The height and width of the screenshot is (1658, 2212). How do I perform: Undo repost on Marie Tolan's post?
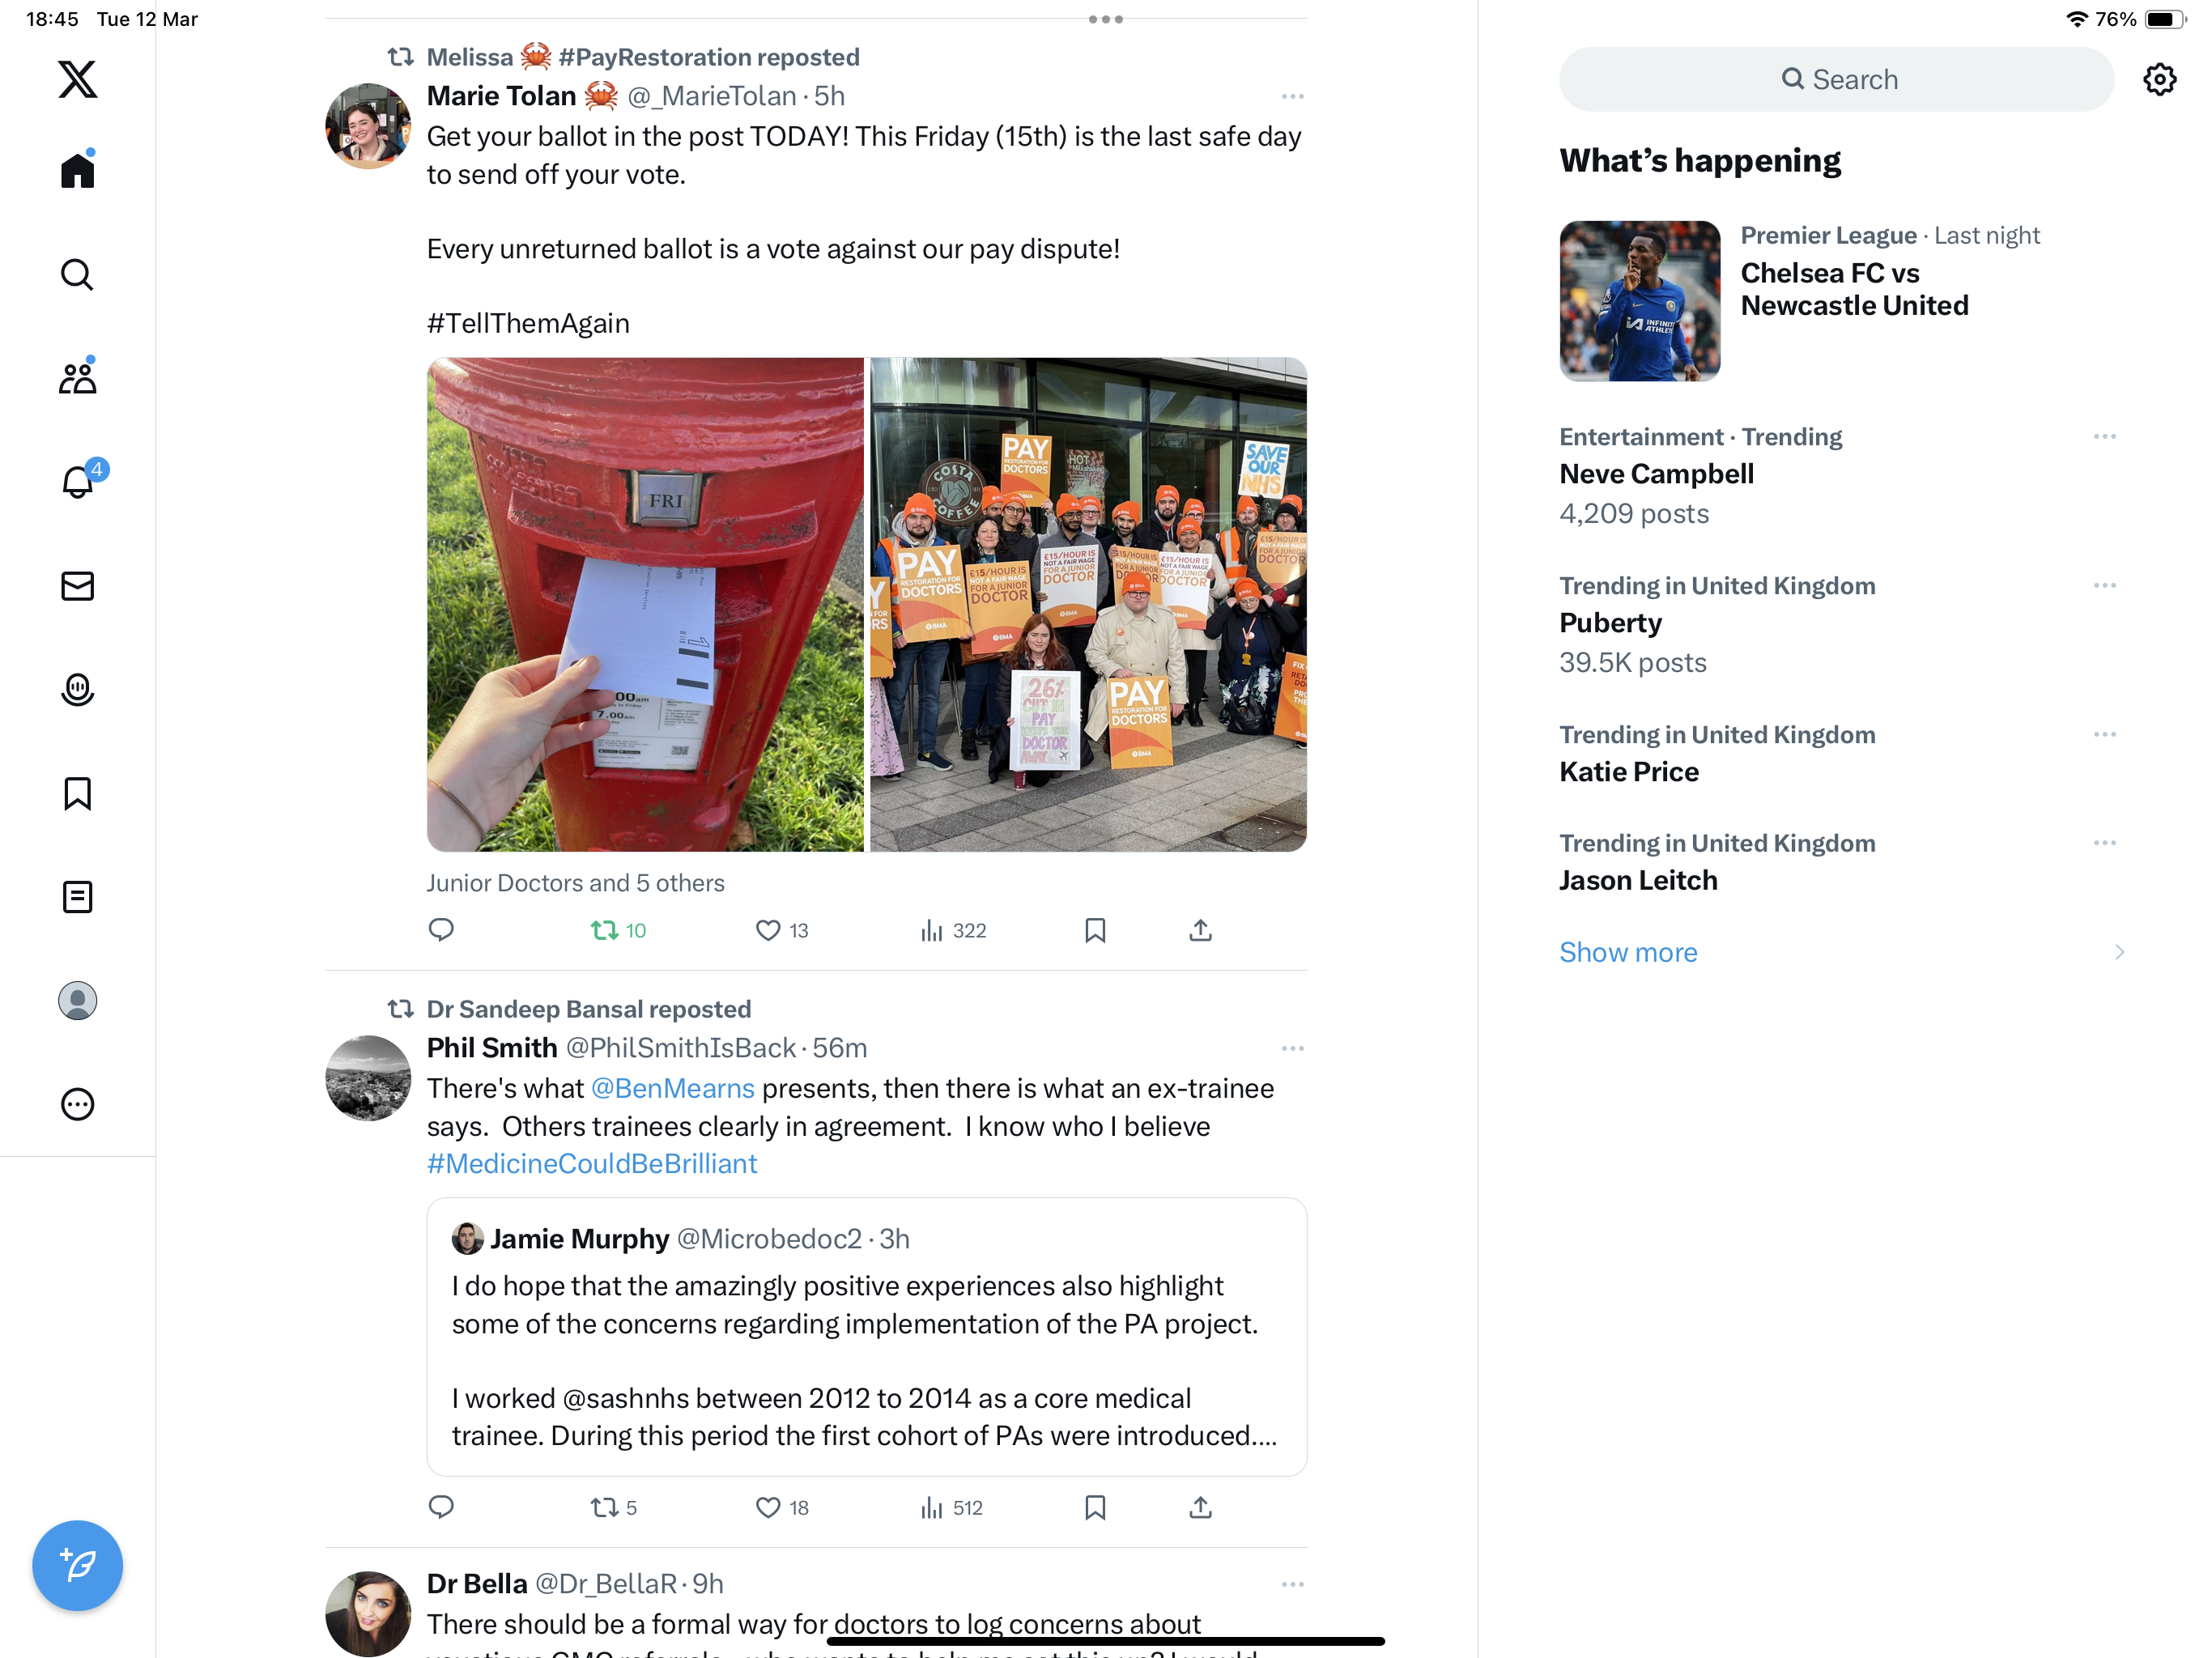click(618, 931)
